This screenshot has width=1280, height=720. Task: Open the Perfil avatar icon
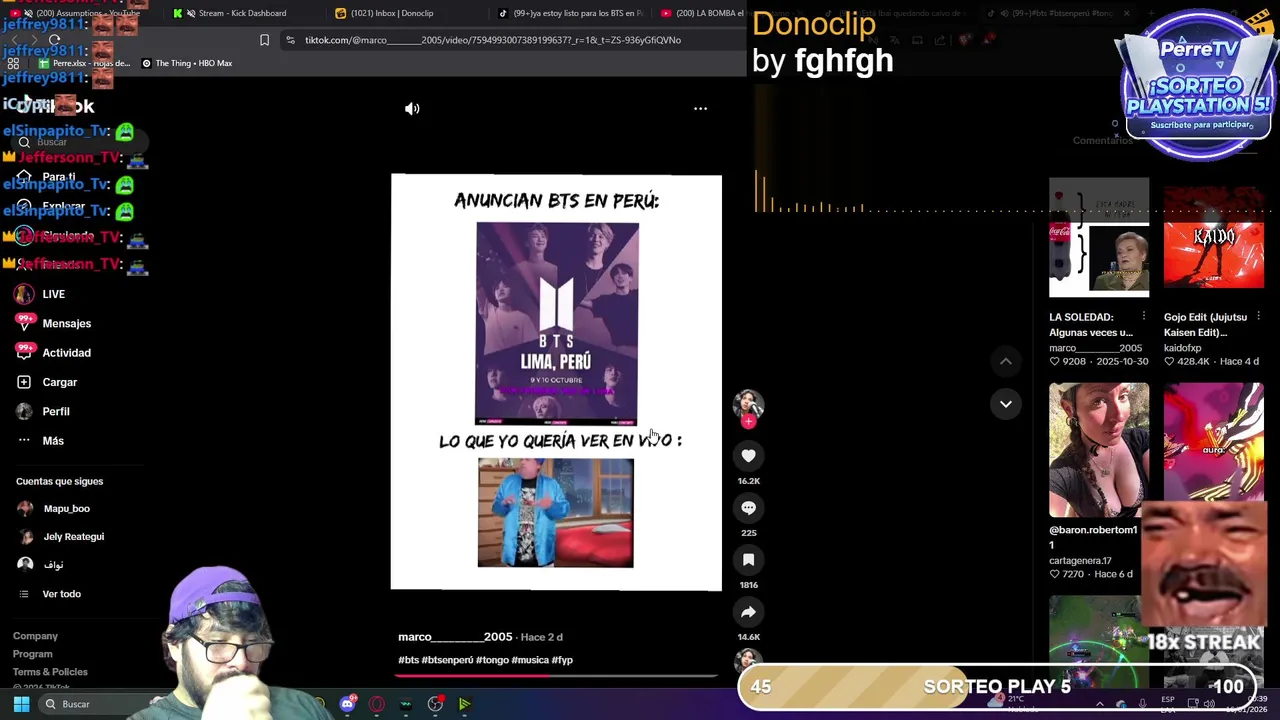[x=24, y=411]
